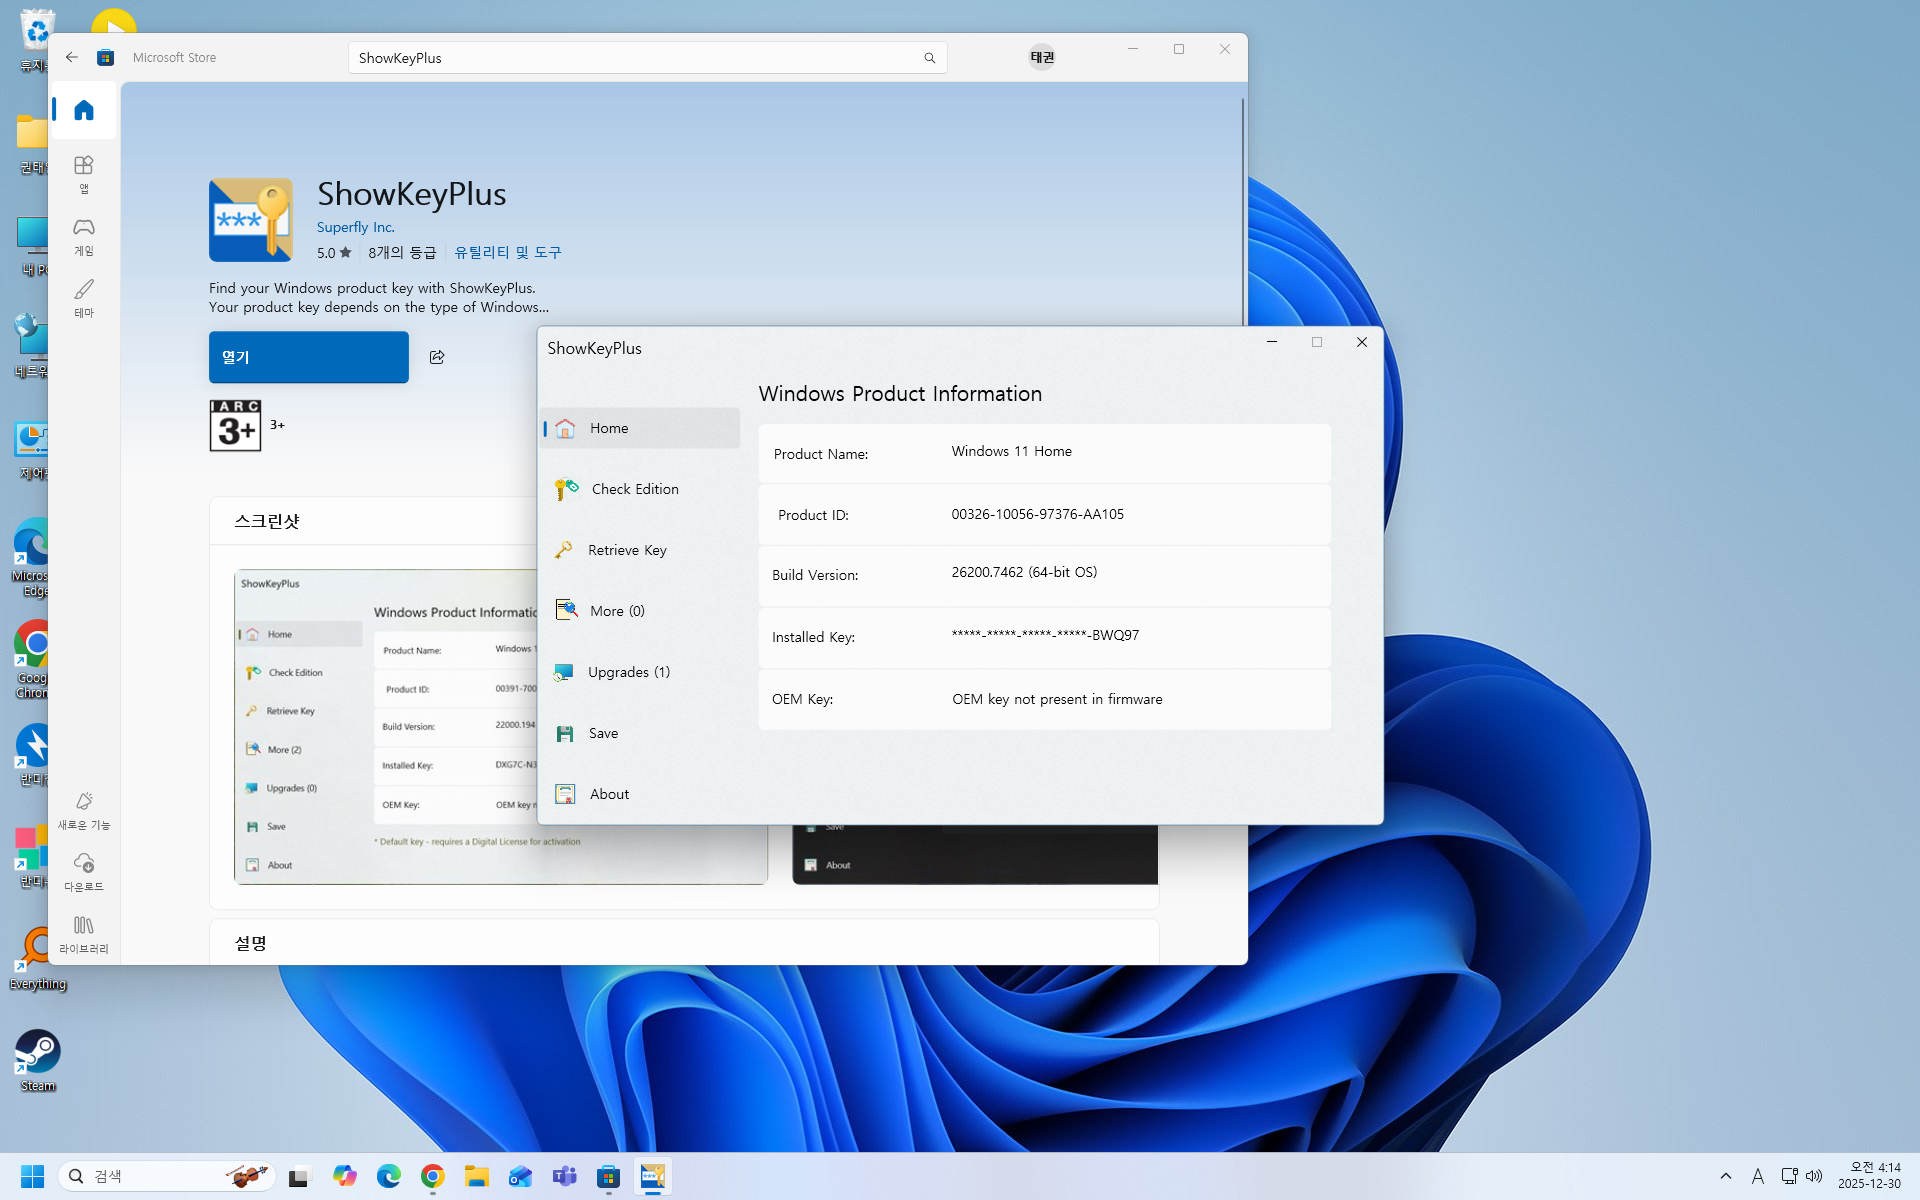The height and width of the screenshot is (1200, 1920).
Task: Open the Superfly Inc. publisher link
Action: click(x=356, y=227)
